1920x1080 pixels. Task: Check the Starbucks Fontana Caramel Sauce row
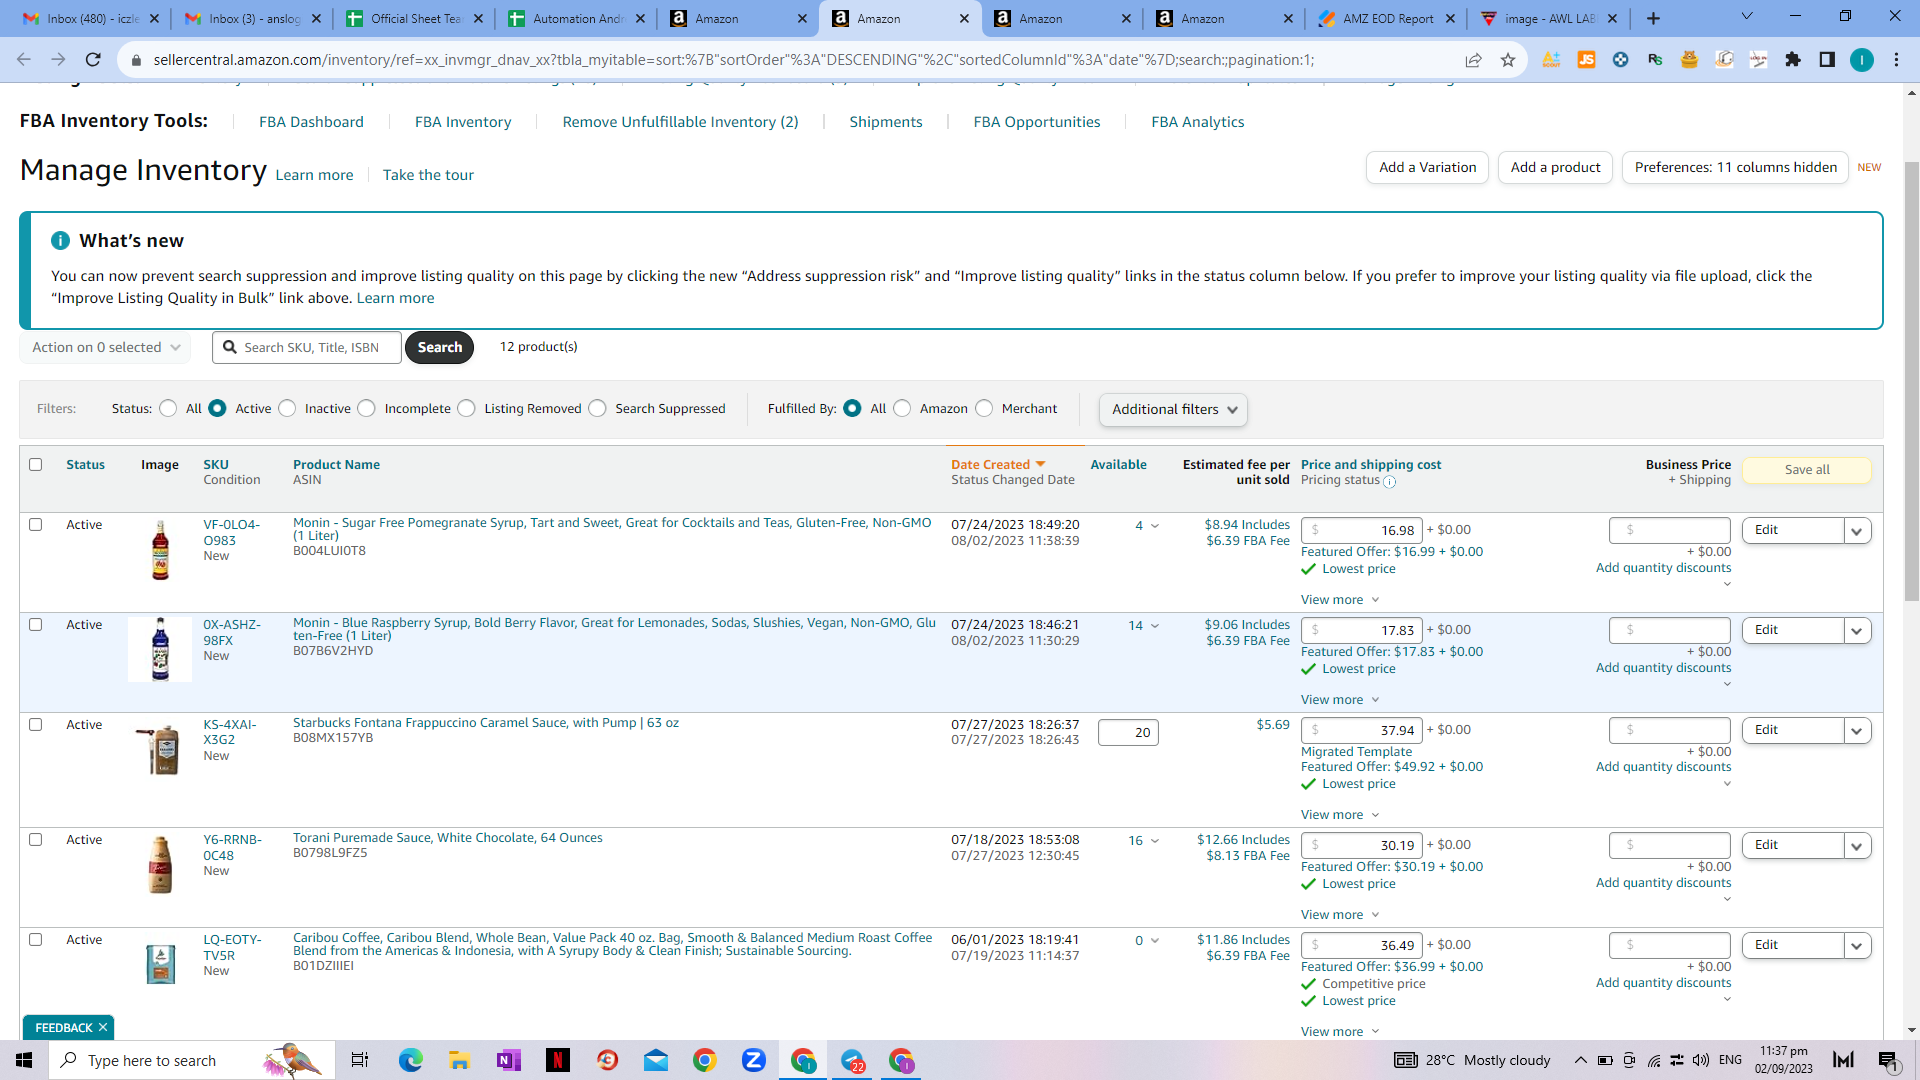36,725
